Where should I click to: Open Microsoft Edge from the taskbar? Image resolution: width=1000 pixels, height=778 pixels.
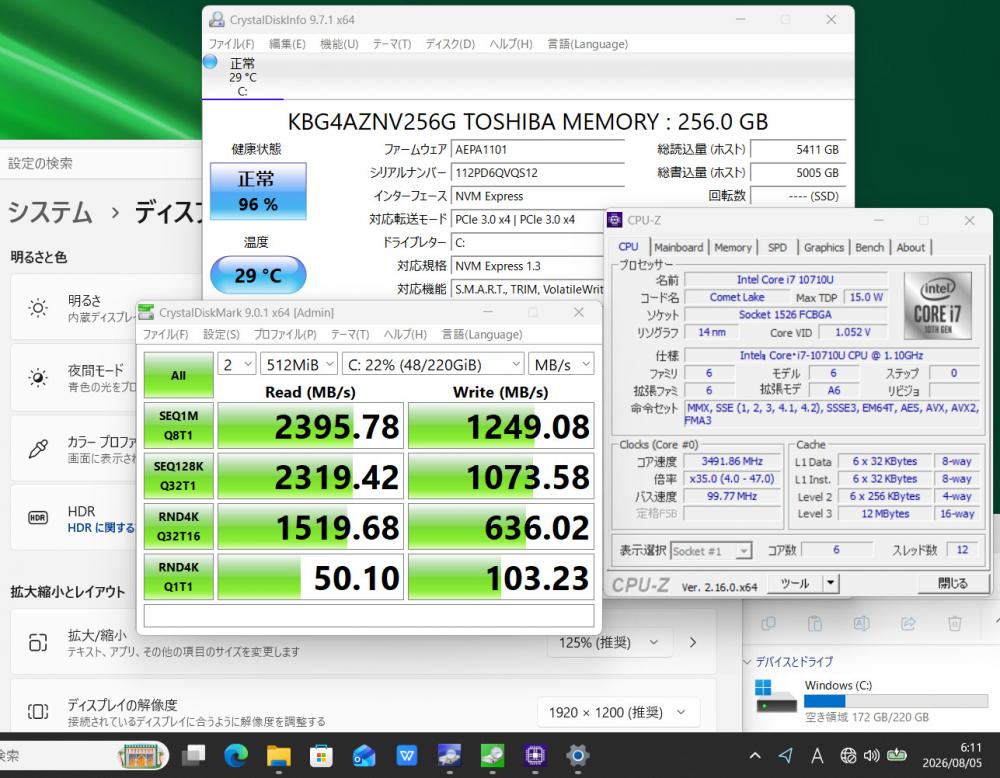tap(236, 756)
